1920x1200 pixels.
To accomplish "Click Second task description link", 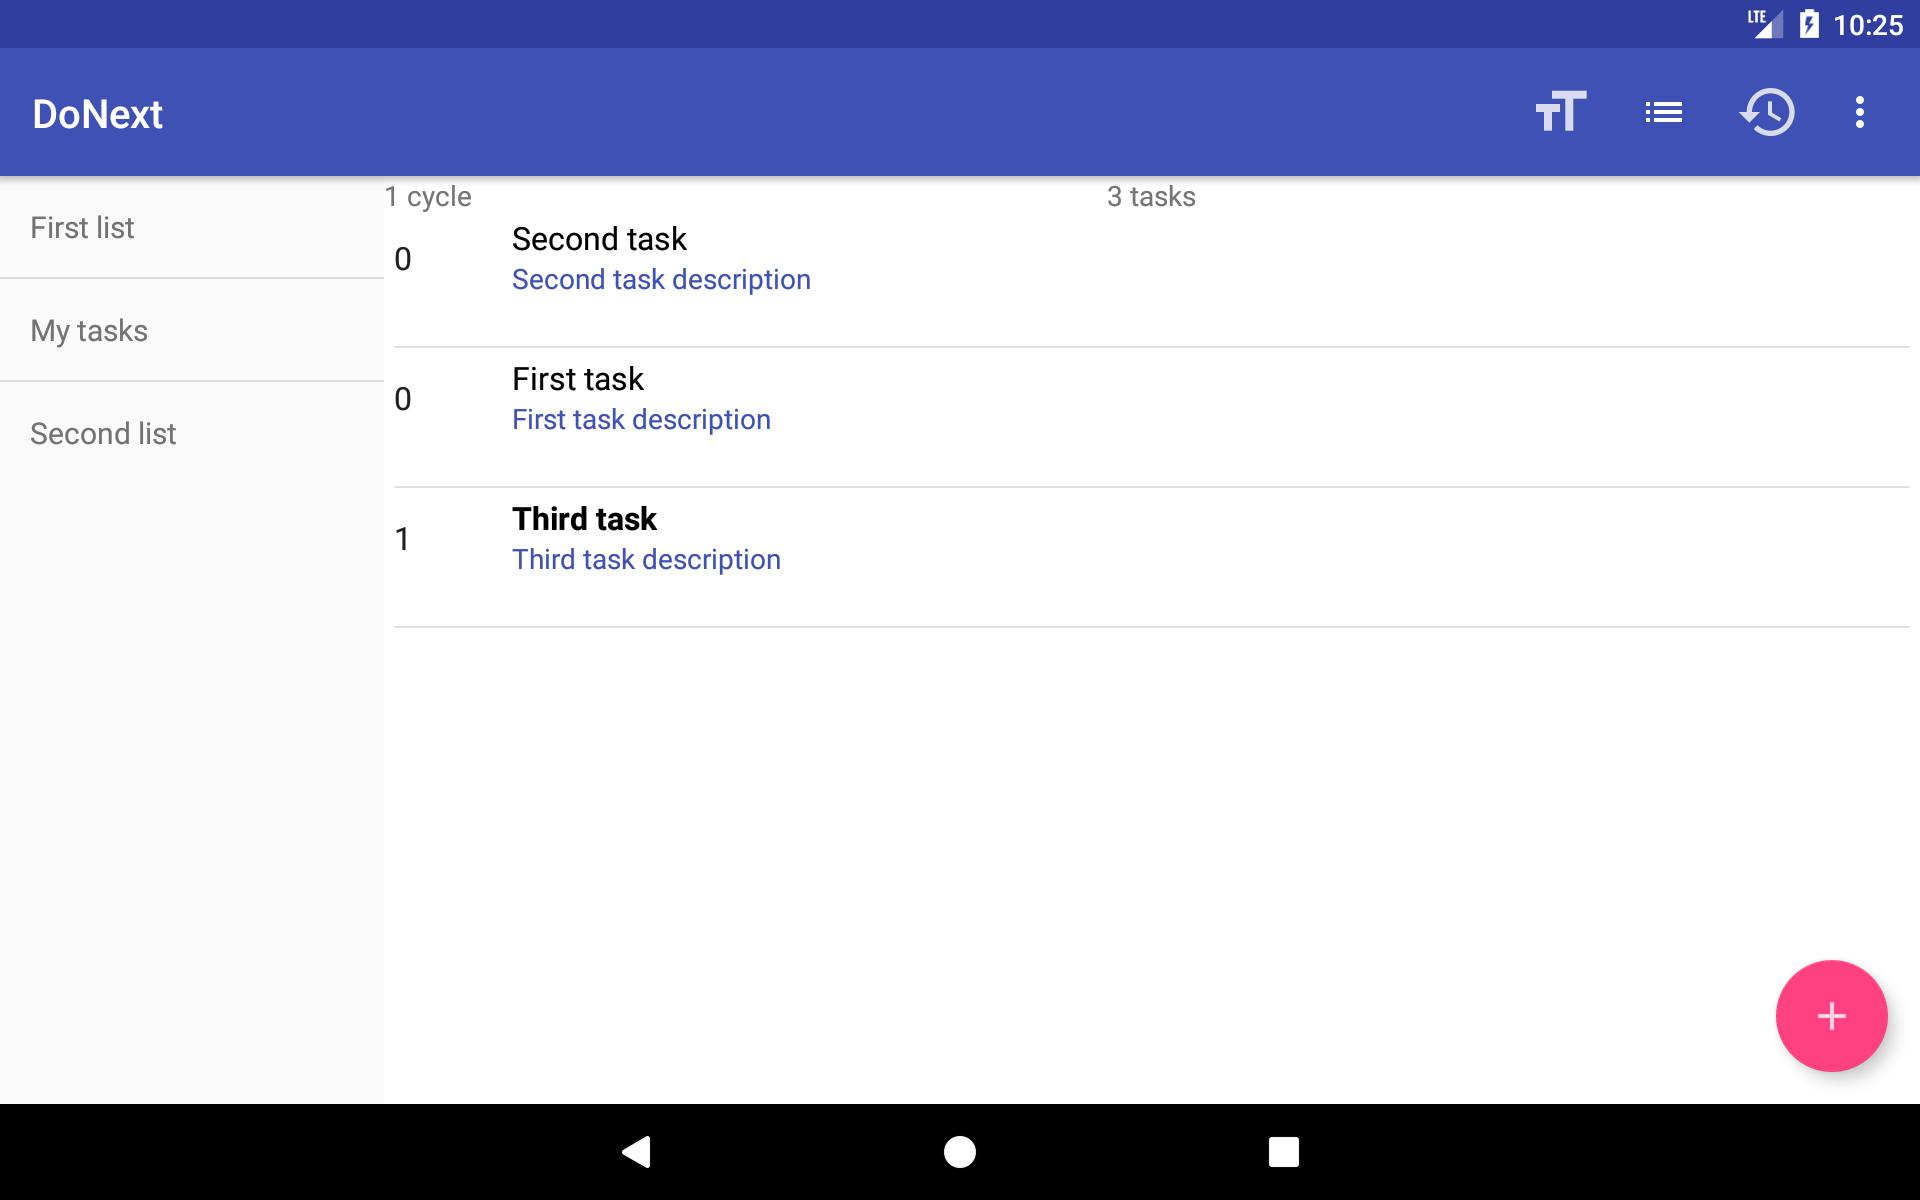I will pyautogui.click(x=661, y=280).
